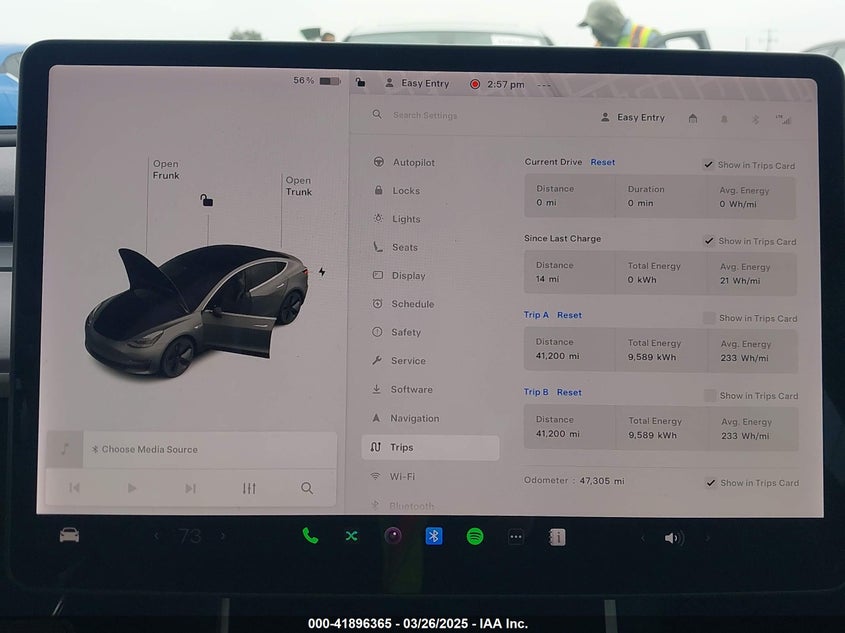Screen dimensions: 845x633
Task: Open the owner's manual info icon
Action: click(x=557, y=537)
